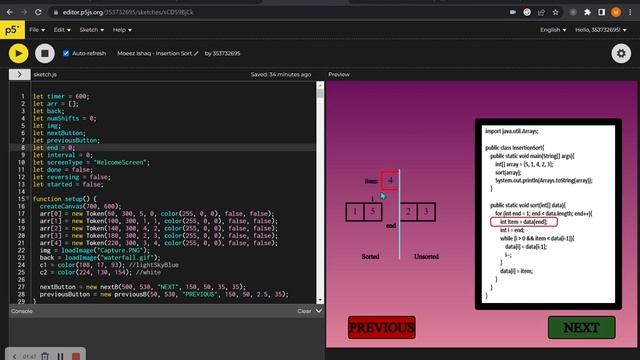640x360 pixels.
Task: Click the Preview panel label
Action: click(x=339, y=74)
